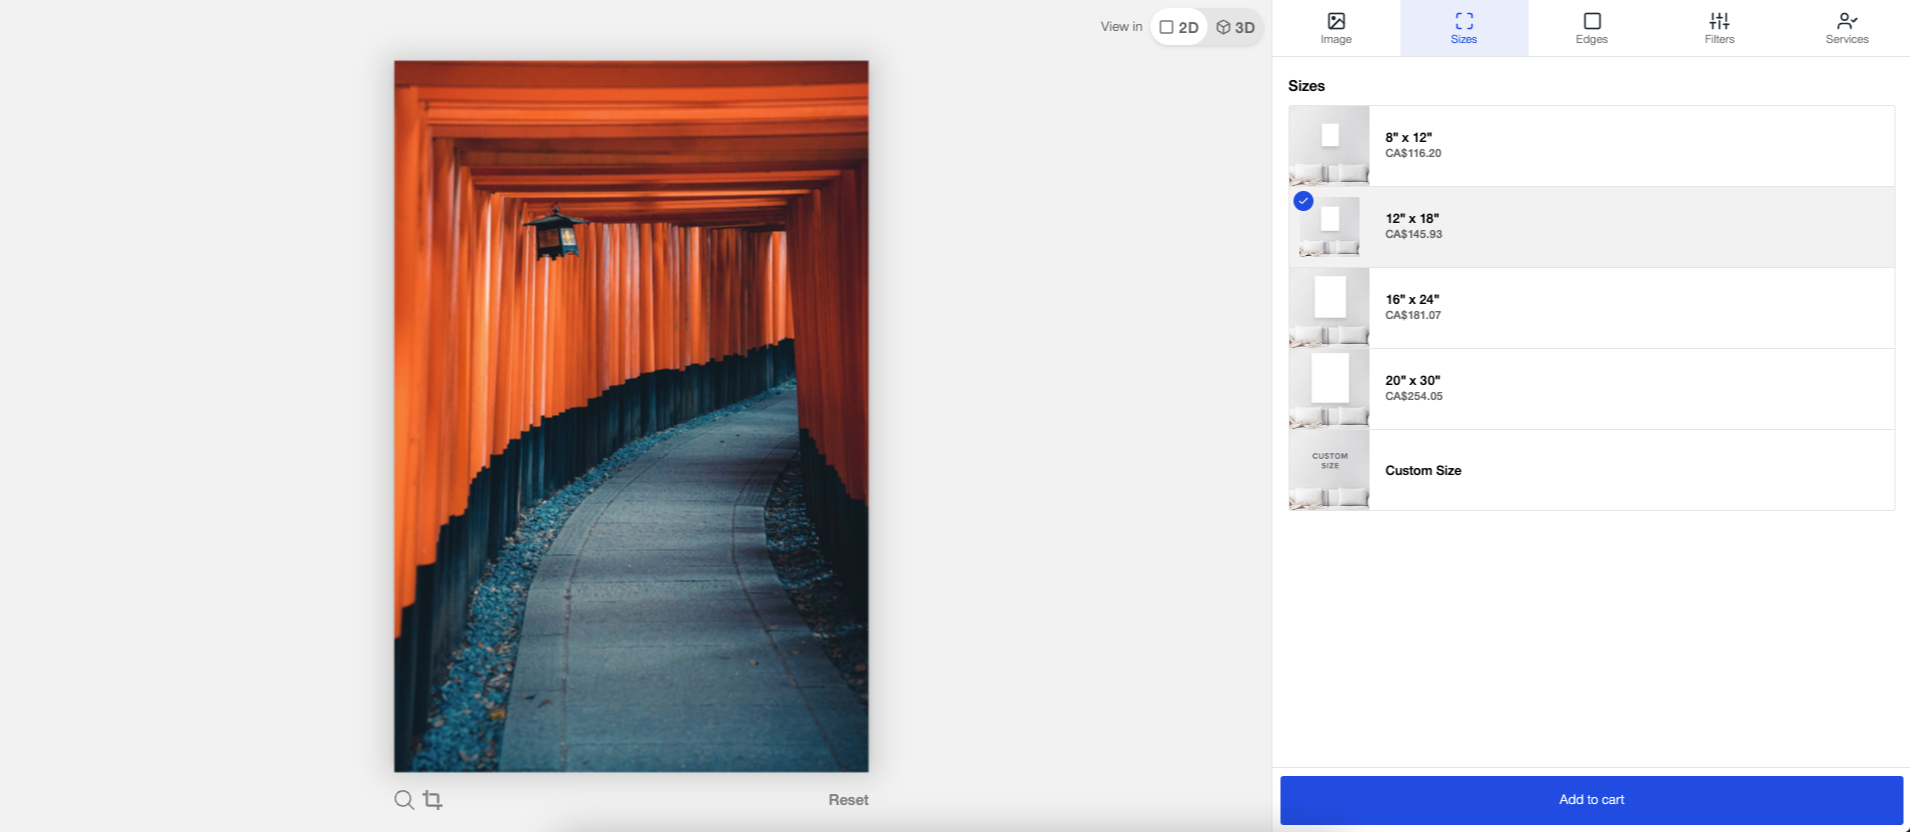Screen dimensions: 1910x832
Task: Open the Image tab icon
Action: coord(1336,21)
